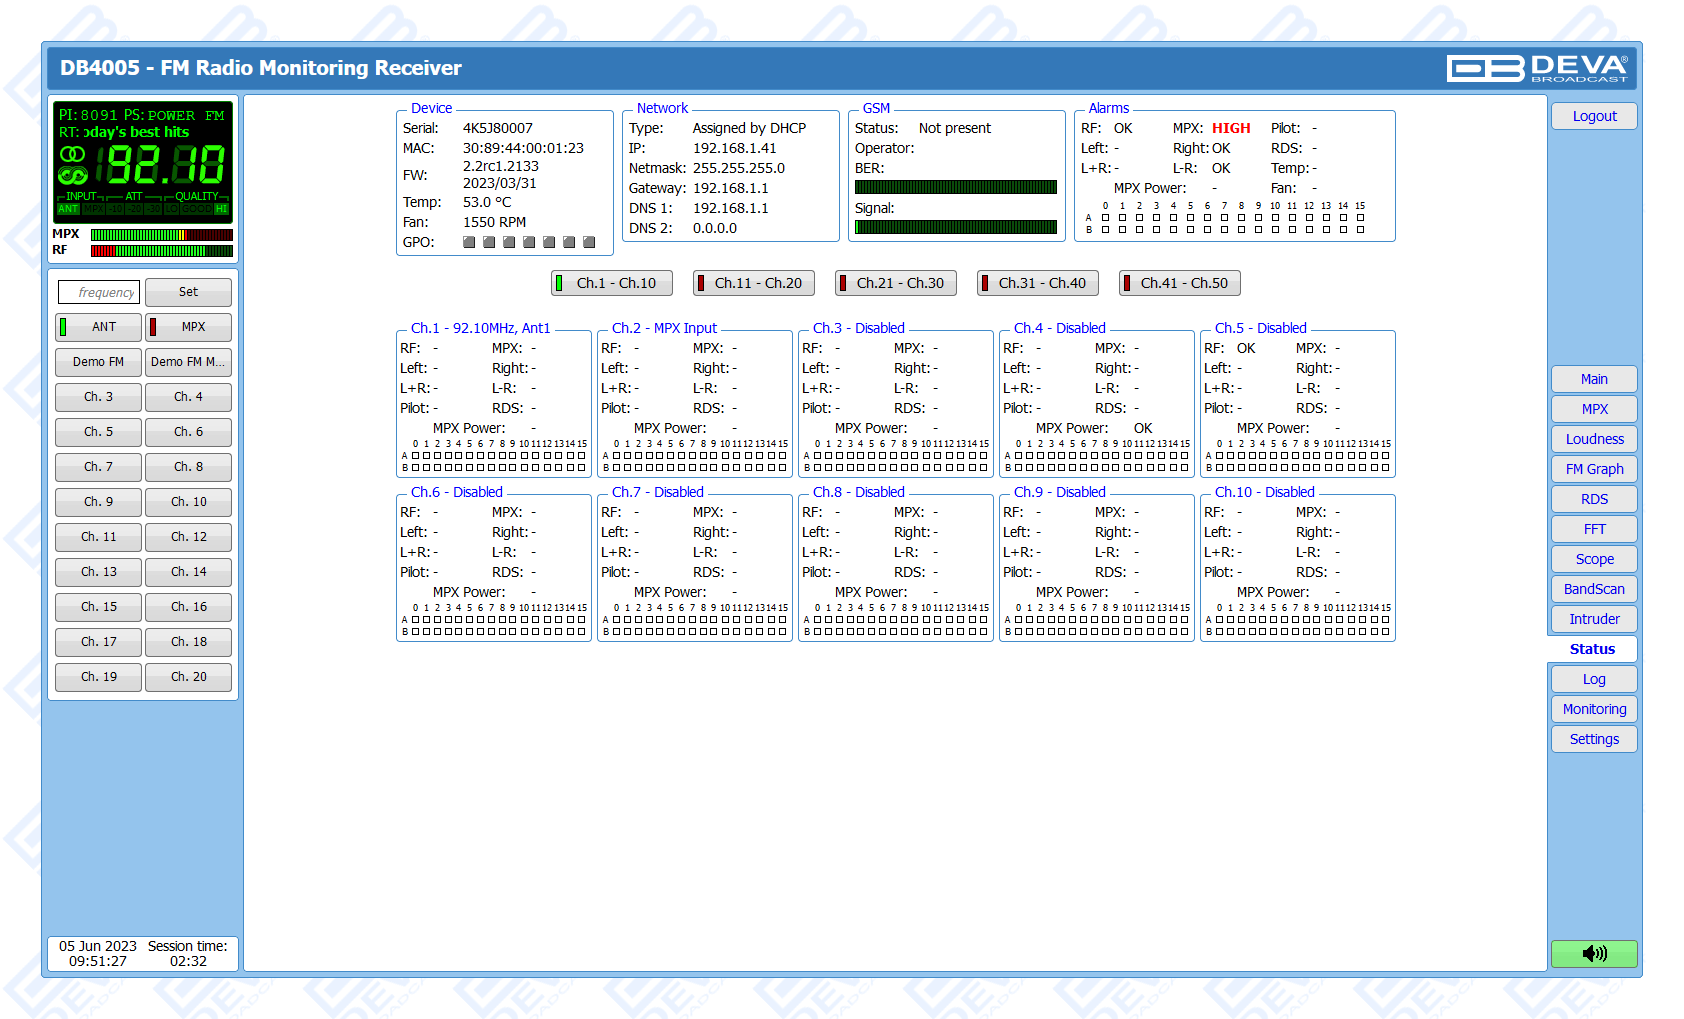This screenshot has height=1019, width=1684.
Task: Click in the frequency input field
Action: click(99, 292)
